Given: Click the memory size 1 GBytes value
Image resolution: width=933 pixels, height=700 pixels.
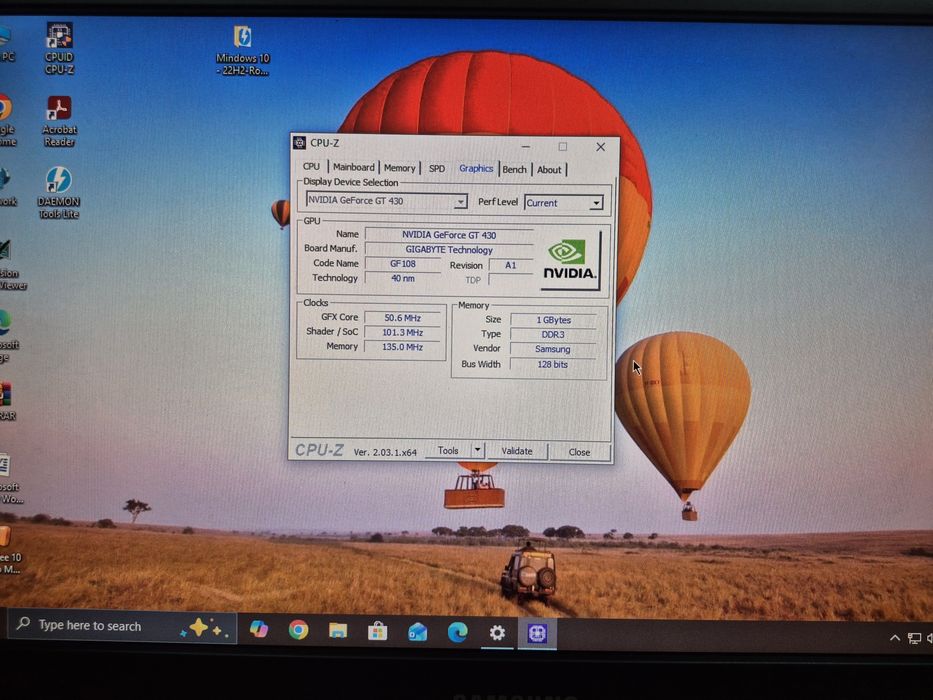Looking at the screenshot, I should pos(553,320).
